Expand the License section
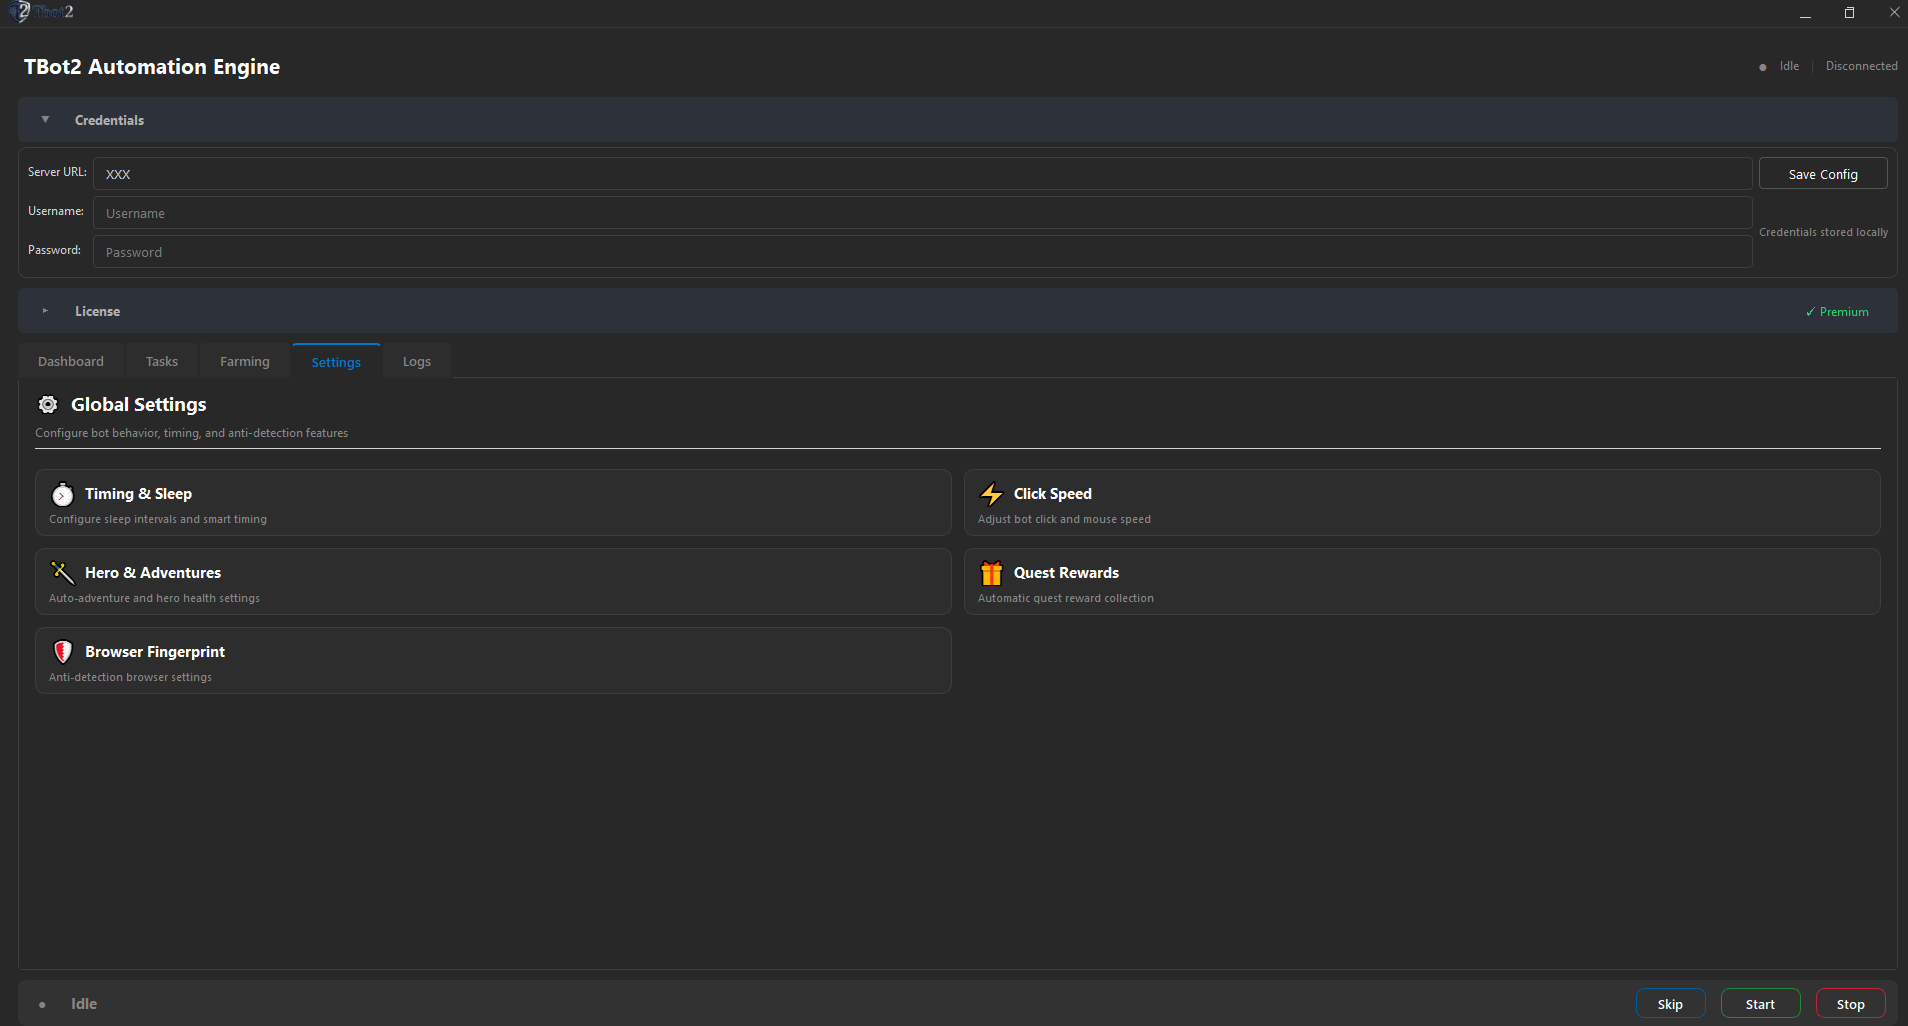 coord(45,310)
